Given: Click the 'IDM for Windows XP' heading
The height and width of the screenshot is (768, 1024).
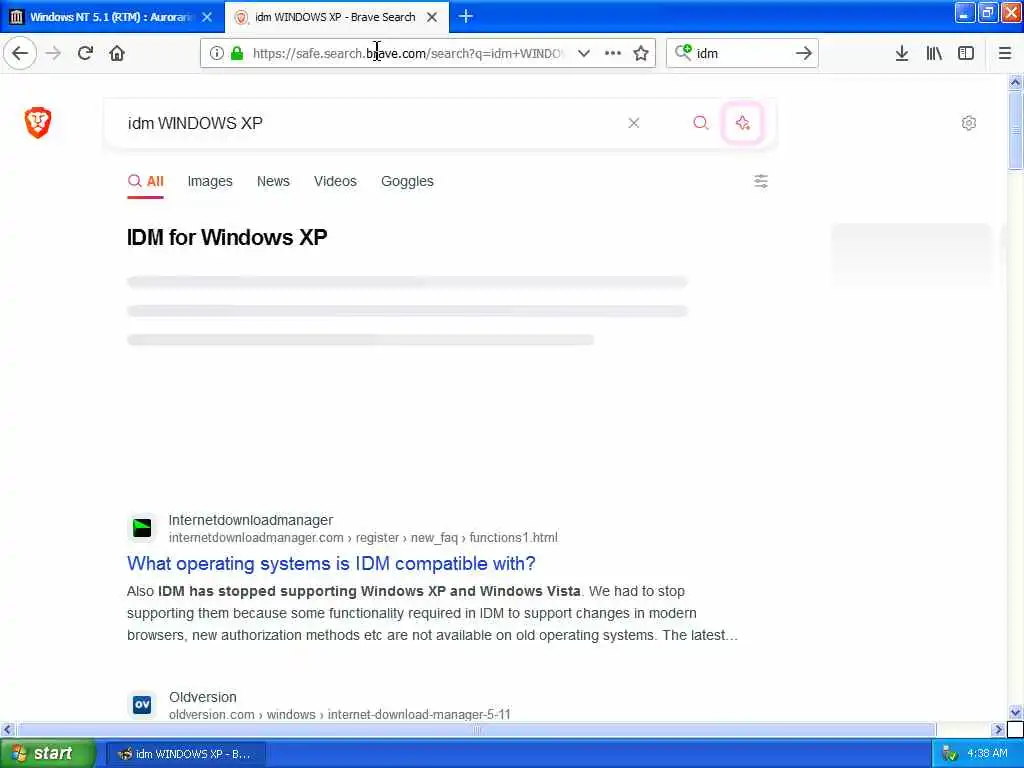Looking at the screenshot, I should point(227,237).
